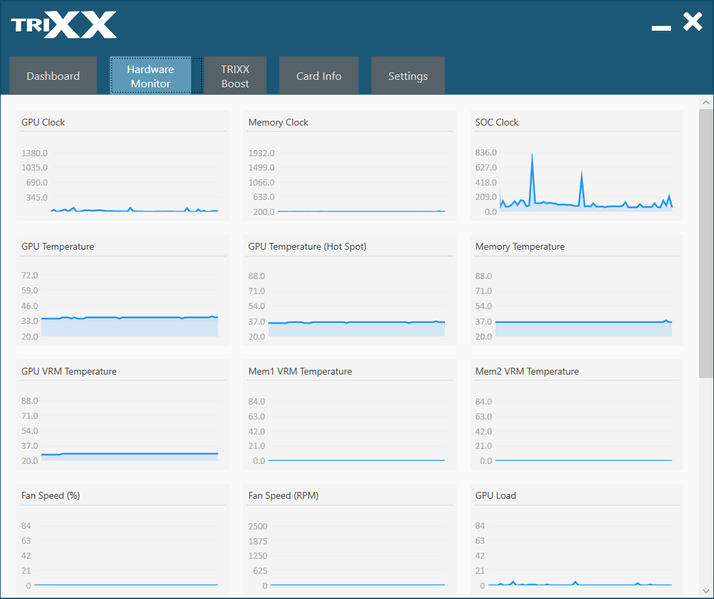
Task: Click the GPU Temperature graph
Action: [x=122, y=290]
